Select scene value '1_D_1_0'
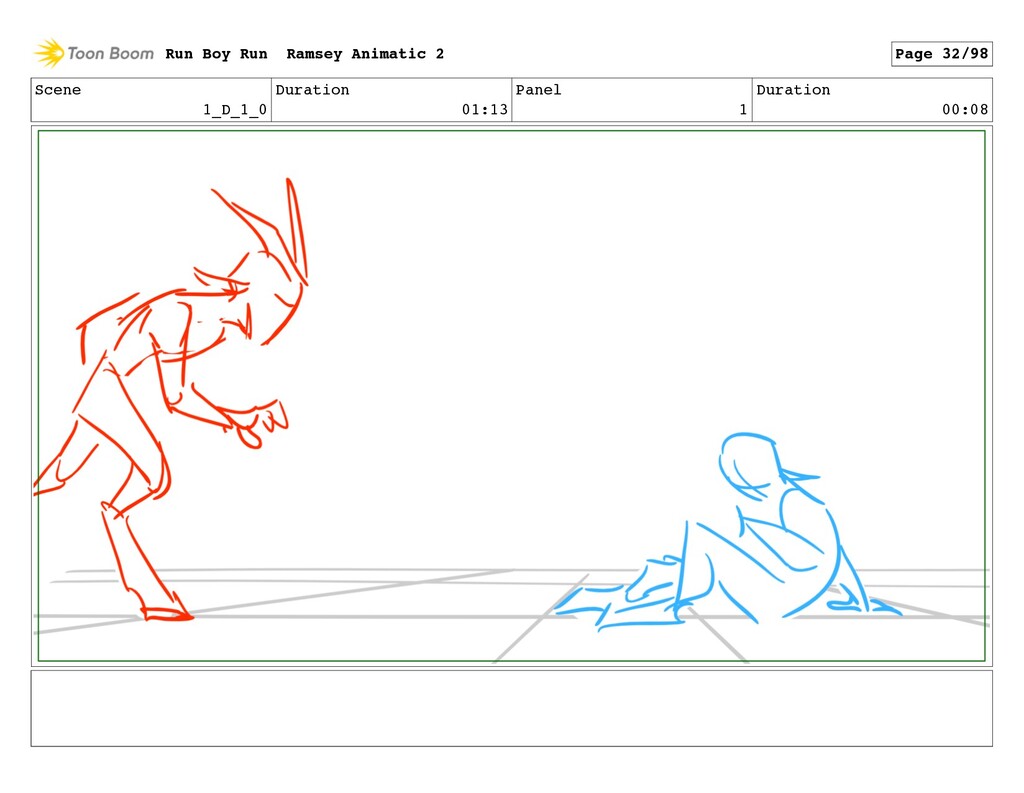This screenshot has width=1024, height=793. (234, 109)
